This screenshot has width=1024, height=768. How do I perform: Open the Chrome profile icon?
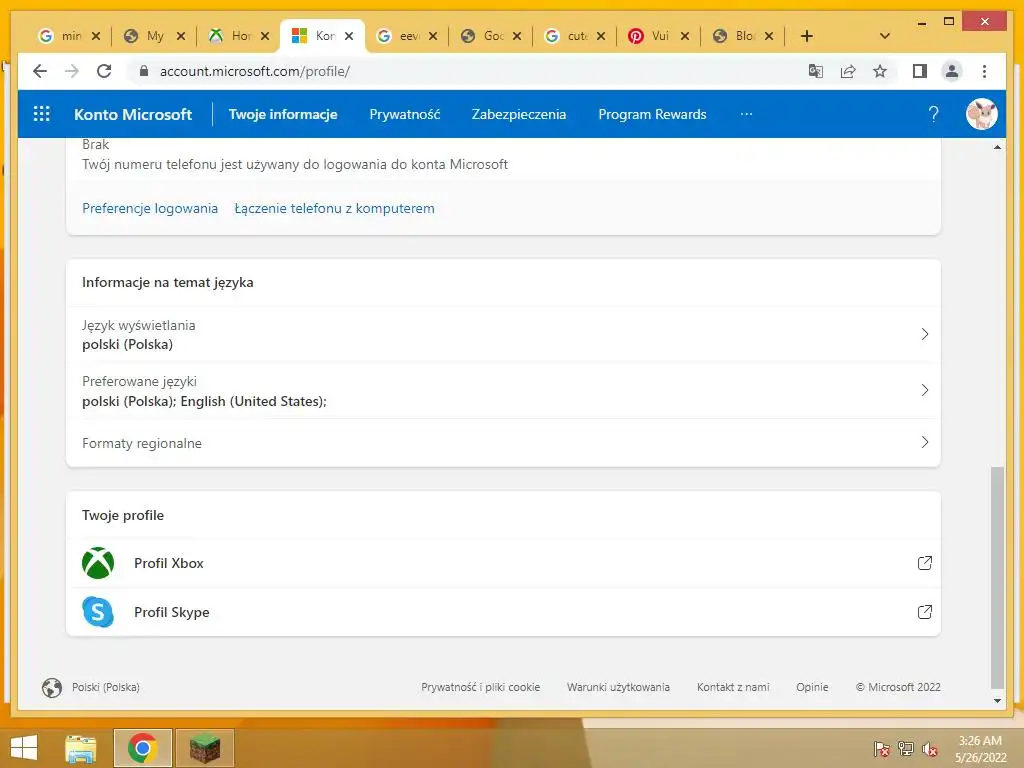952,71
